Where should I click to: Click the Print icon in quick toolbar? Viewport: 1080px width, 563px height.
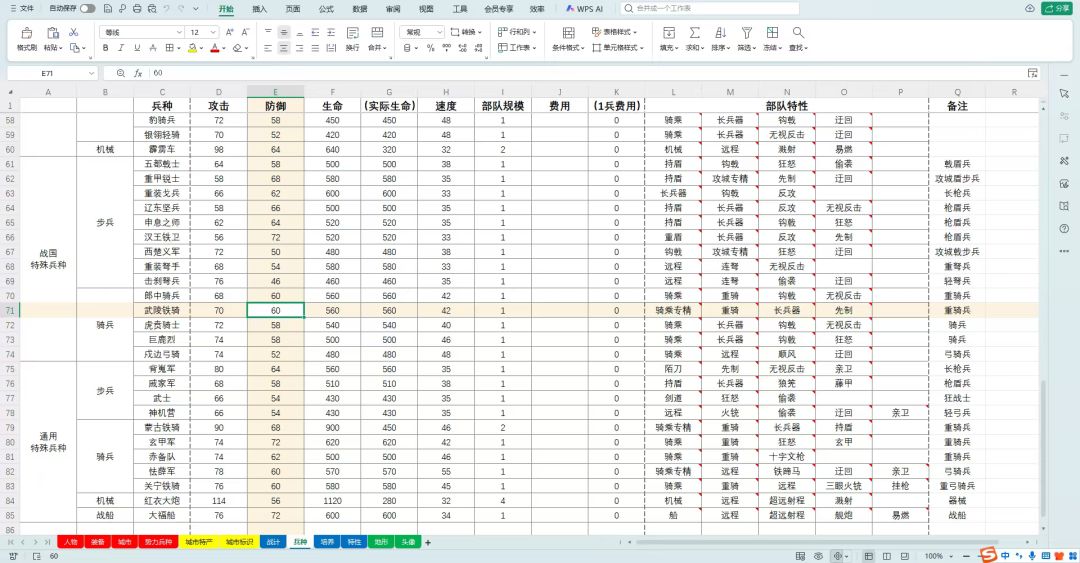(x=136, y=8)
